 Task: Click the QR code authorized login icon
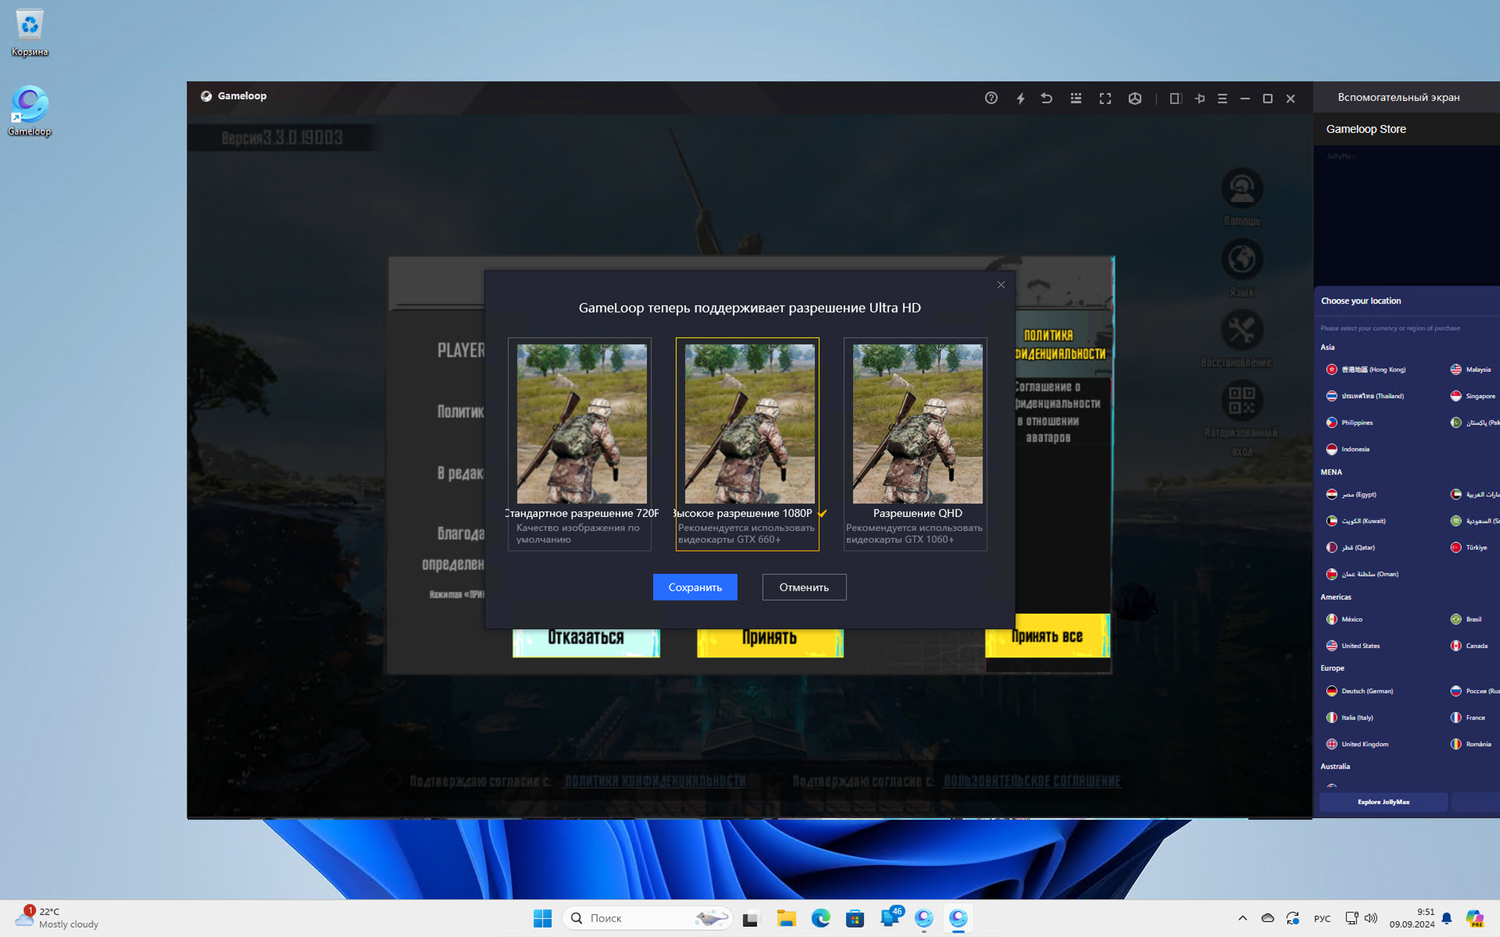(x=1242, y=401)
